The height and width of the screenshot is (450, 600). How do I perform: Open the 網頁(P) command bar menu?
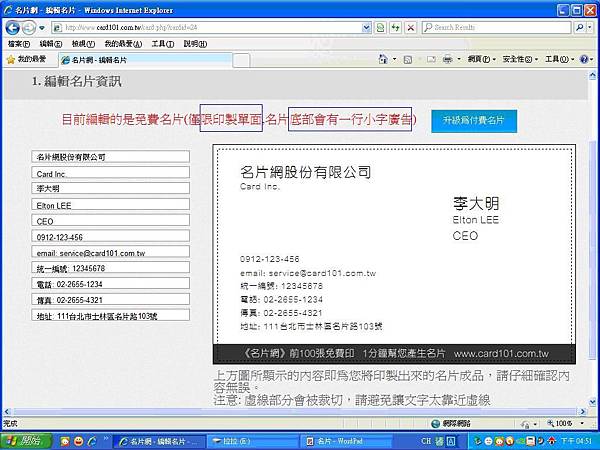tap(481, 59)
